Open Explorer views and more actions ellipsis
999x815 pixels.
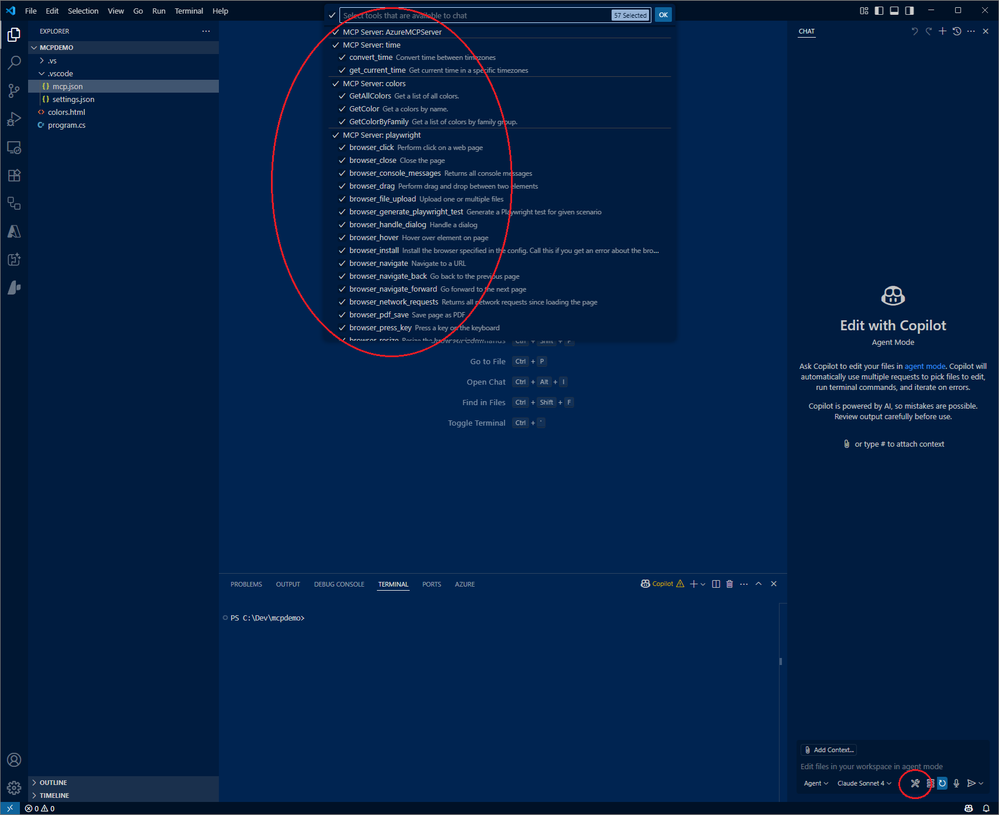pos(206,31)
